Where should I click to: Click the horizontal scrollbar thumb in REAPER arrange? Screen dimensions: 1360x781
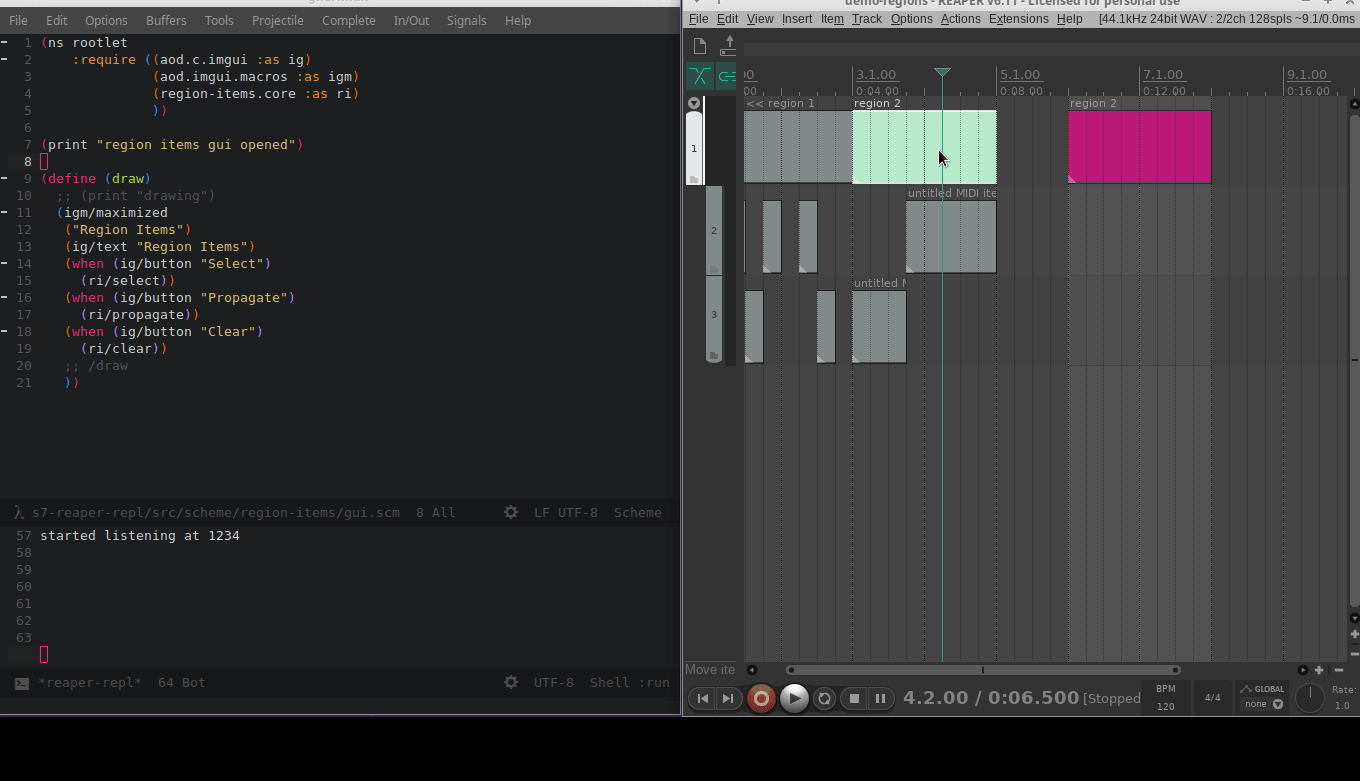[x=983, y=670]
